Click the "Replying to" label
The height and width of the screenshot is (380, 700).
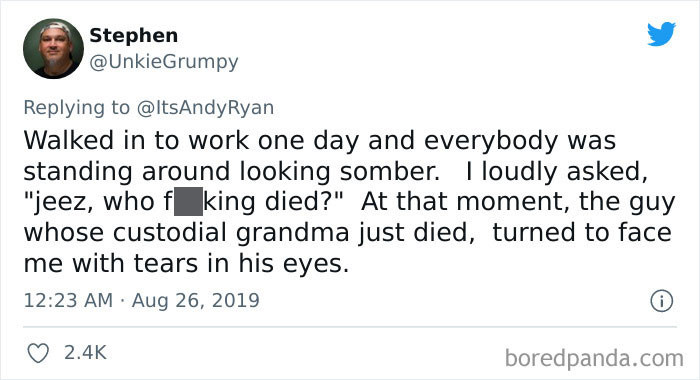coord(77,108)
